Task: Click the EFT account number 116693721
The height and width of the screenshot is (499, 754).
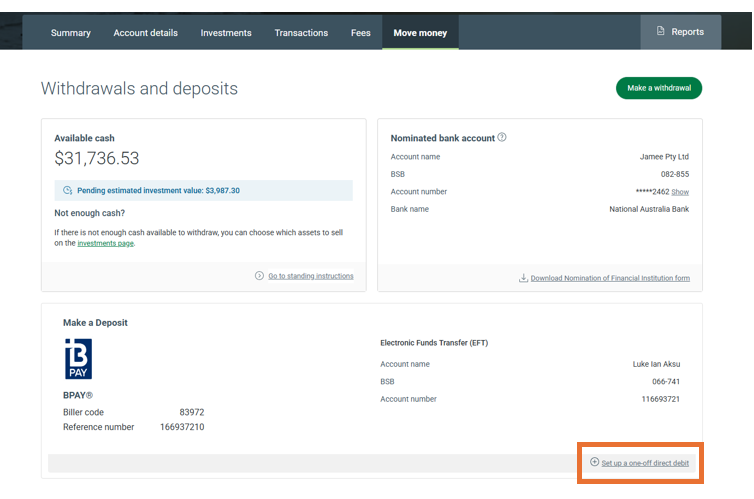Action: tap(663, 399)
